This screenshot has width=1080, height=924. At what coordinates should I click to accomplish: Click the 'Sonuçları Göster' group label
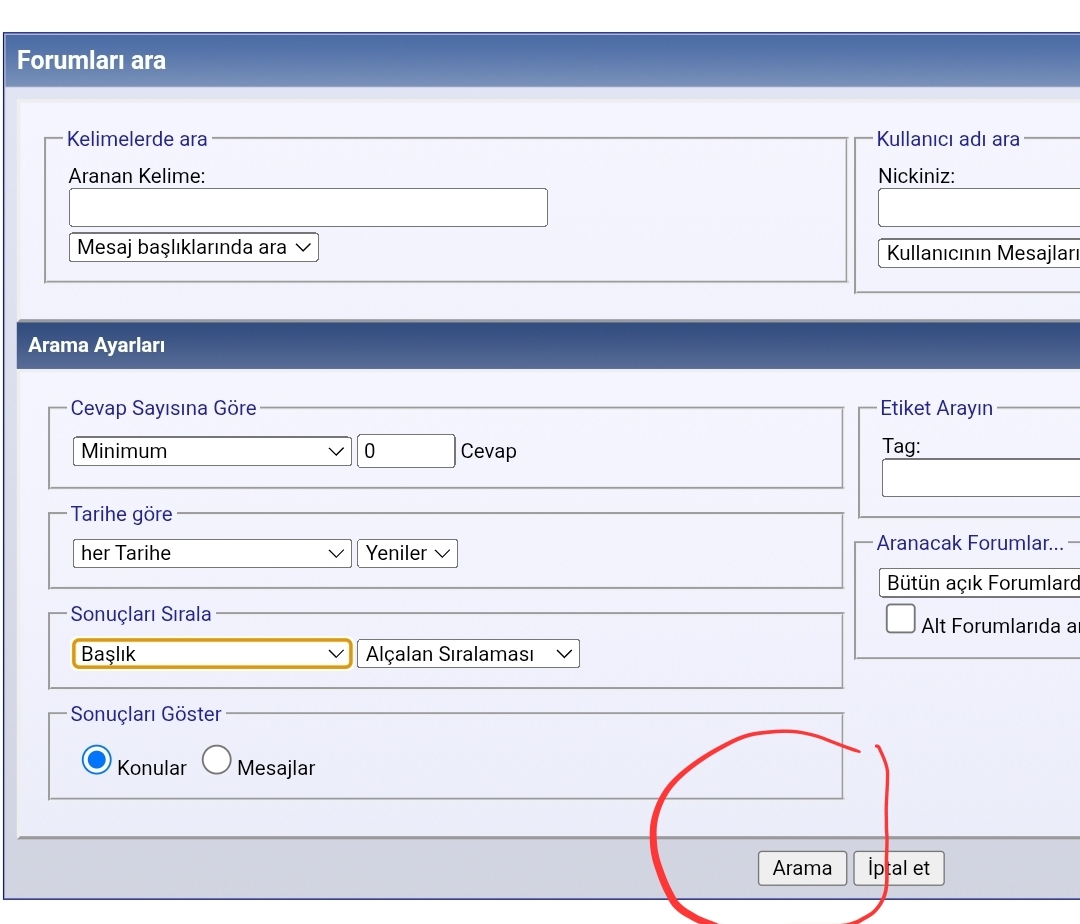pos(146,714)
